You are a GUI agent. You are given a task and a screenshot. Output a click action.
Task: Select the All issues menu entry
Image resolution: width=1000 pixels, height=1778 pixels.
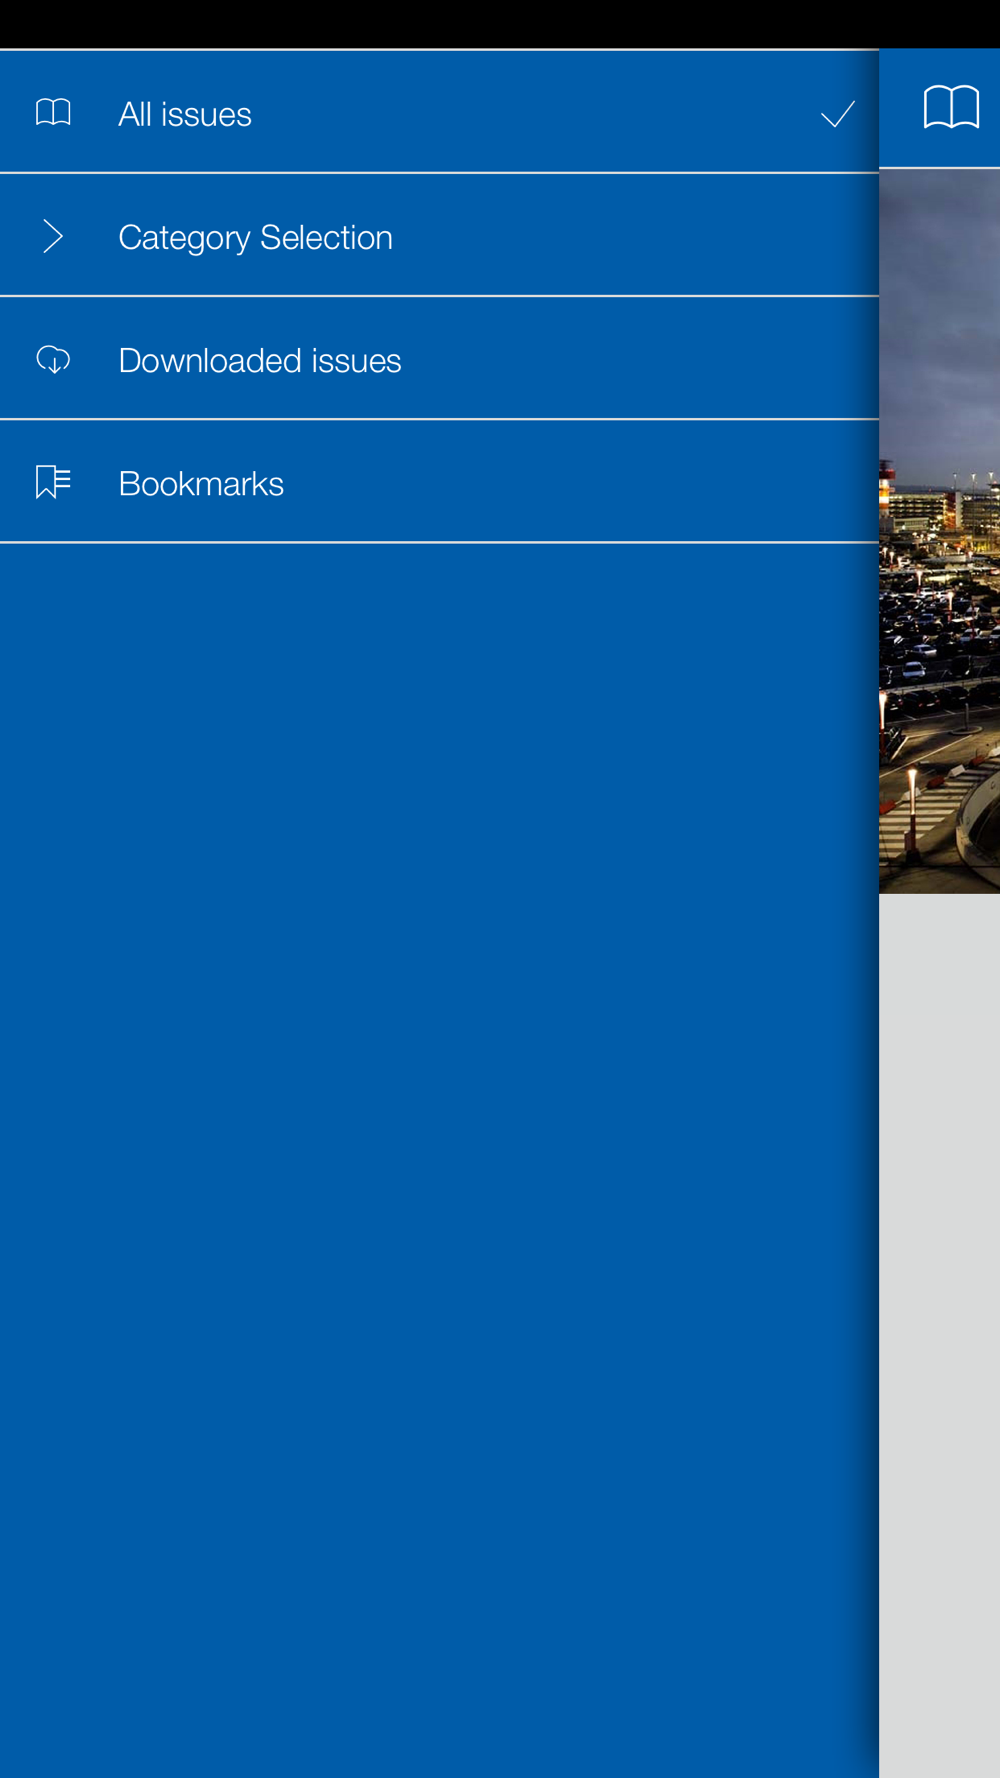pos(439,112)
